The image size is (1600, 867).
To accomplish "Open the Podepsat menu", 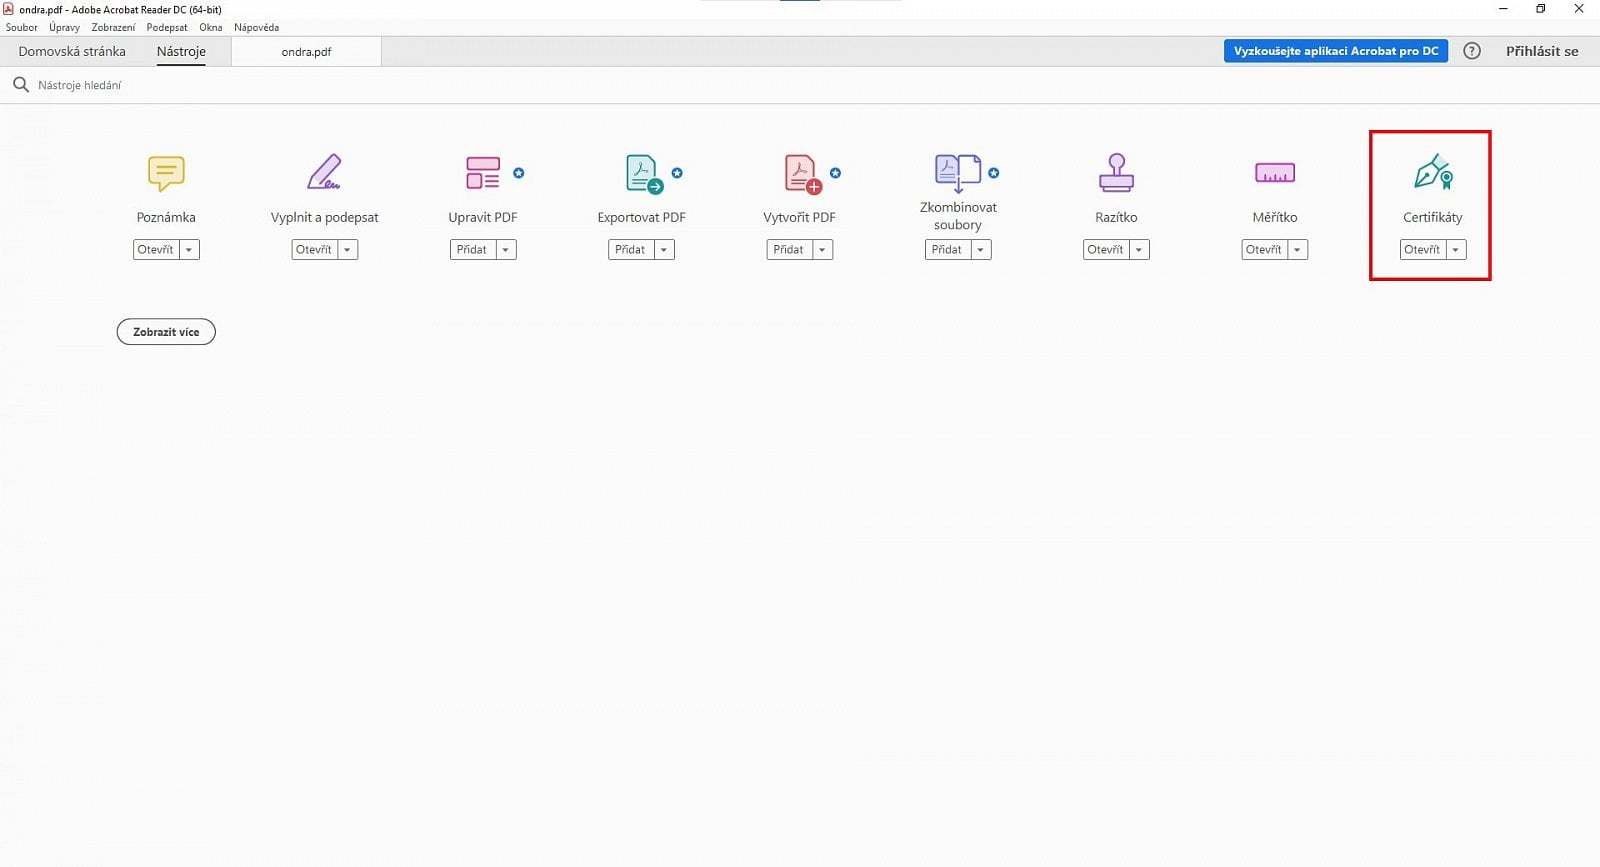I will (167, 28).
